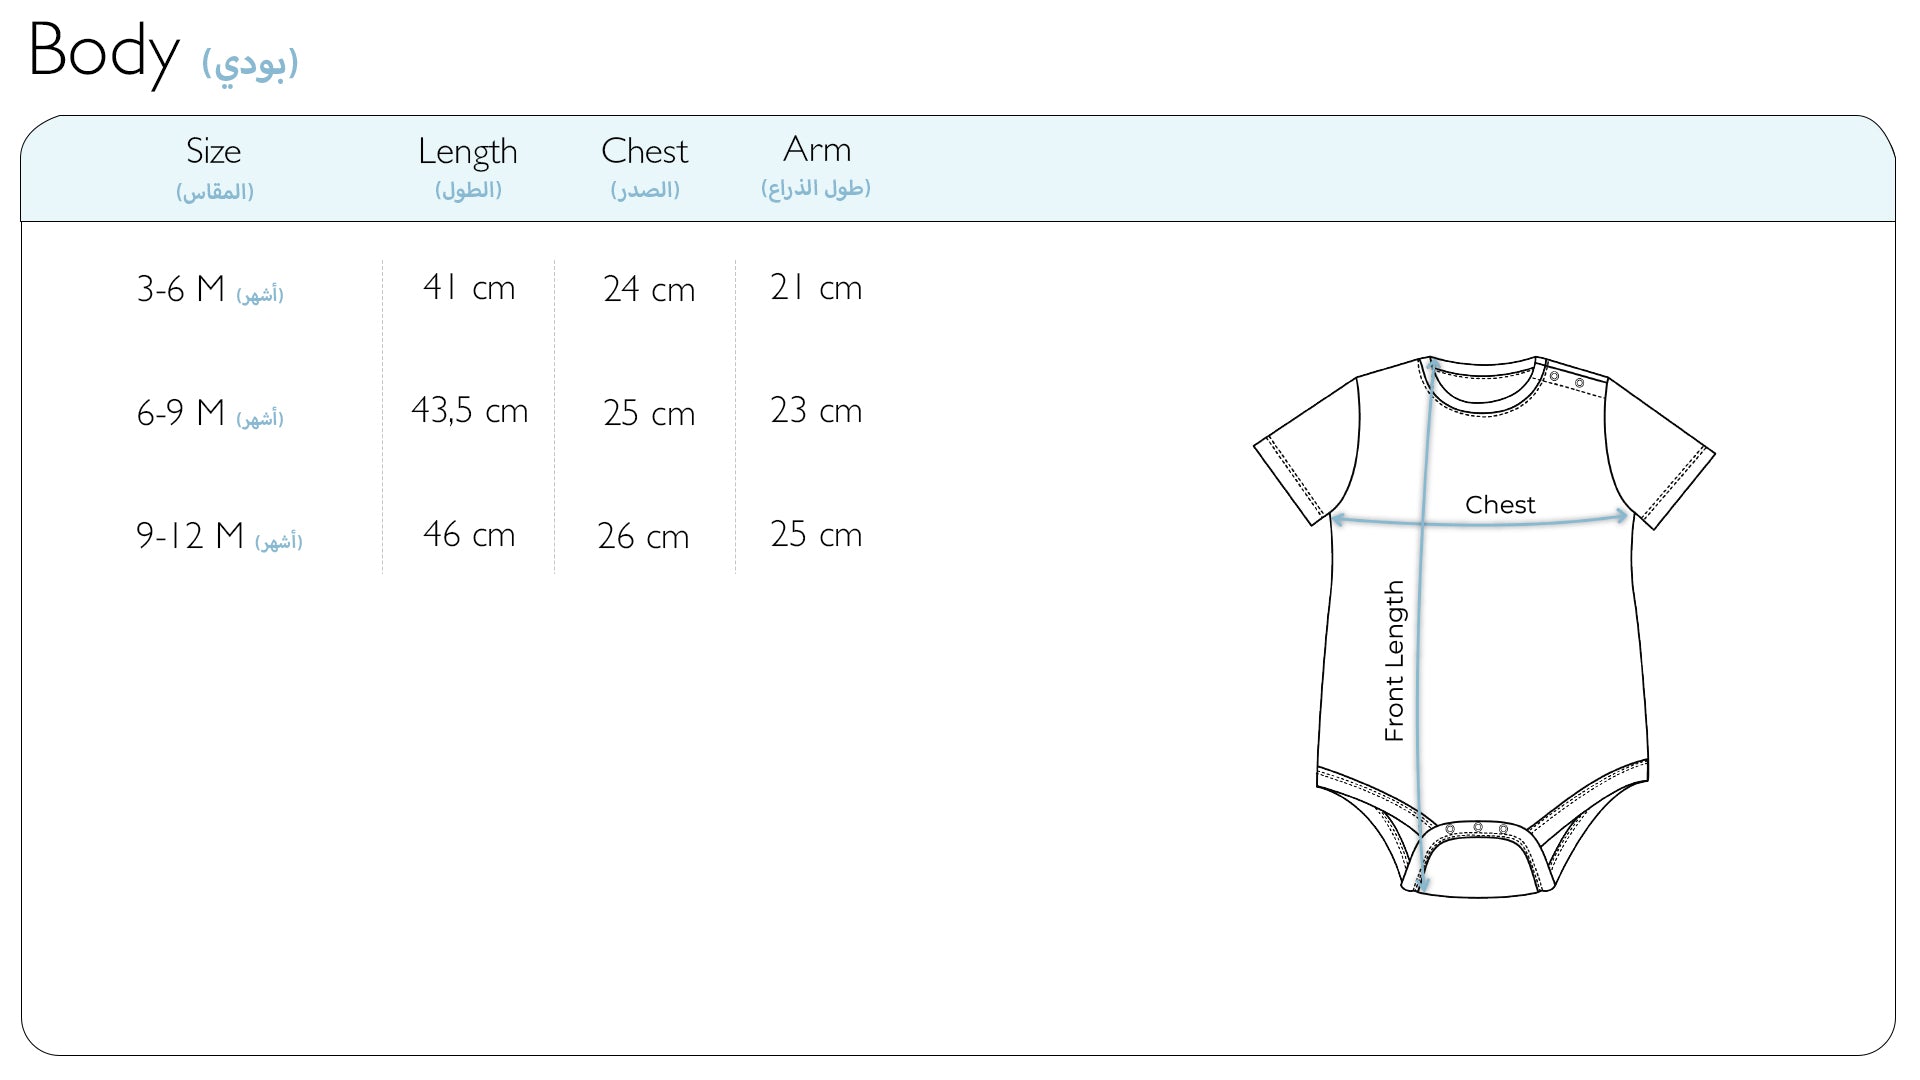Click the "Body" title heading
Screen dimensions: 1920x1080
pos(104,53)
